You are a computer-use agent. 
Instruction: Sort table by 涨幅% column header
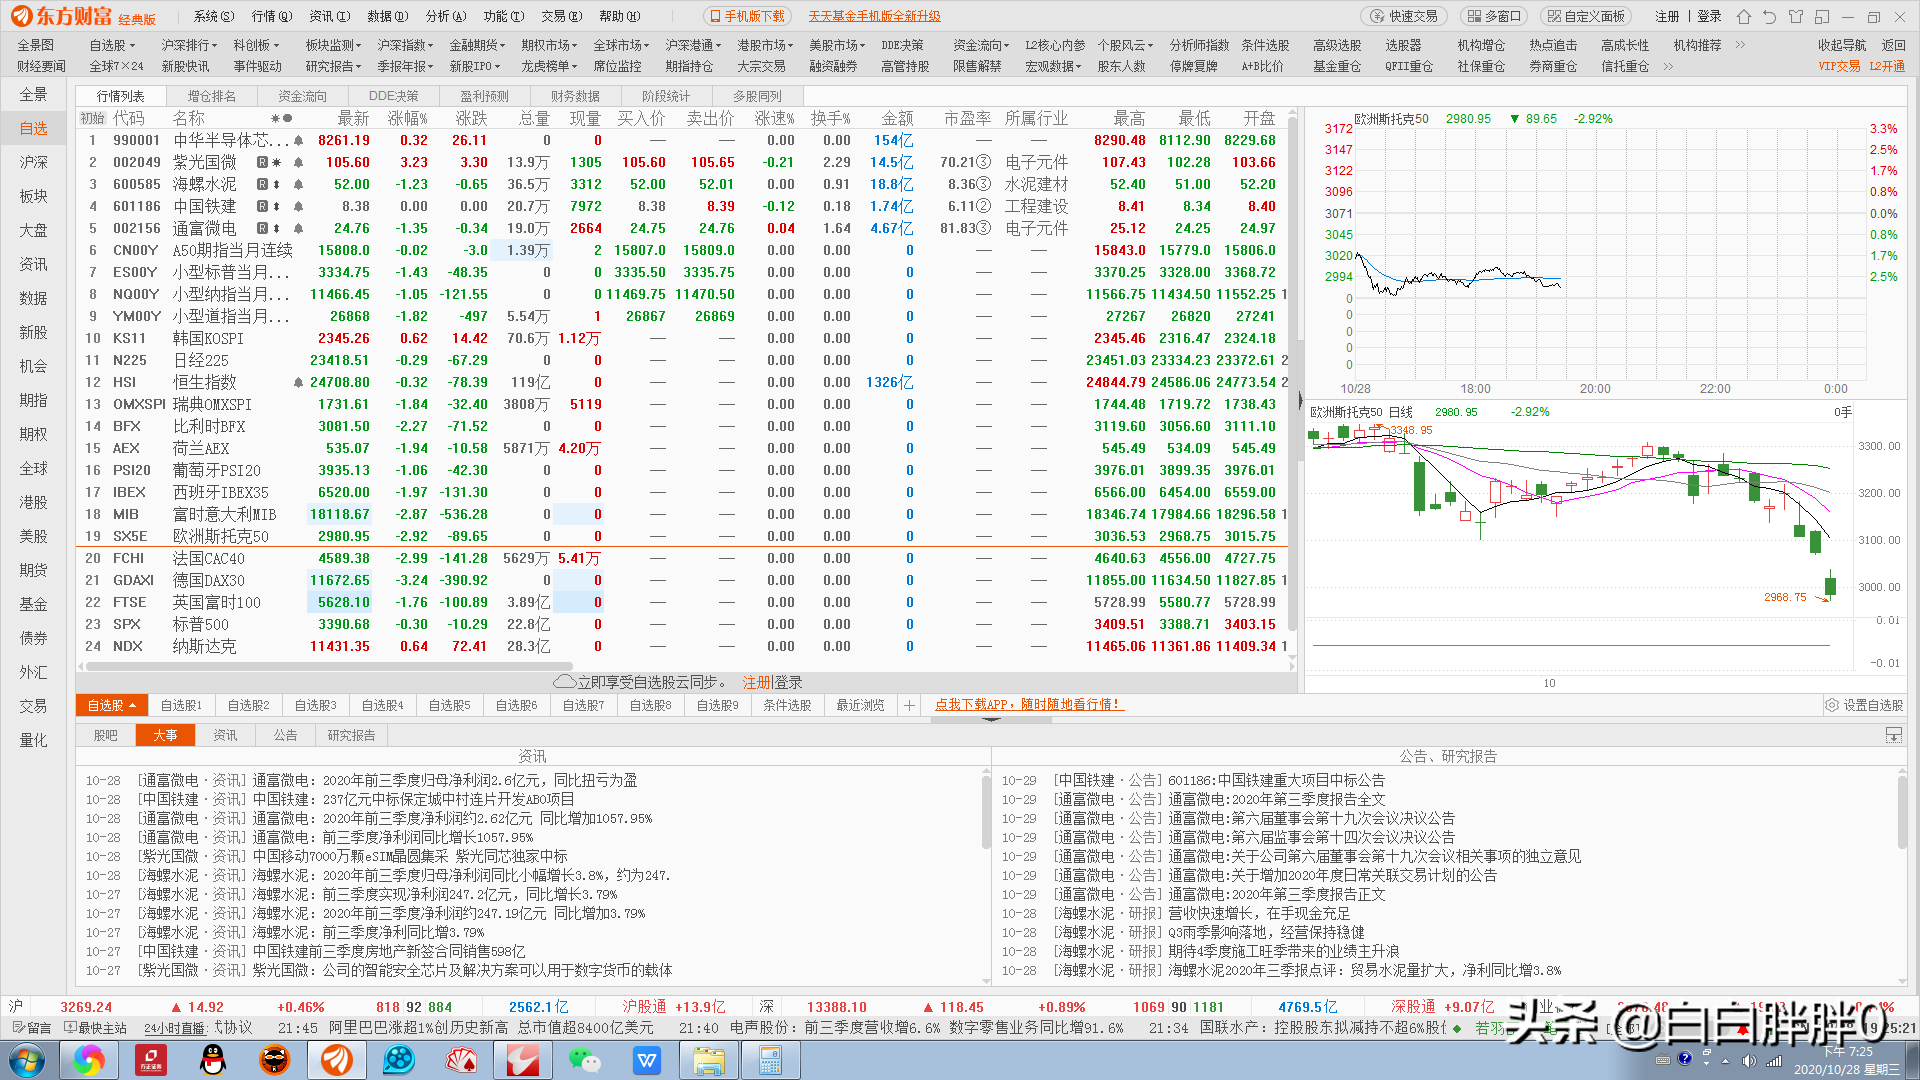(407, 118)
